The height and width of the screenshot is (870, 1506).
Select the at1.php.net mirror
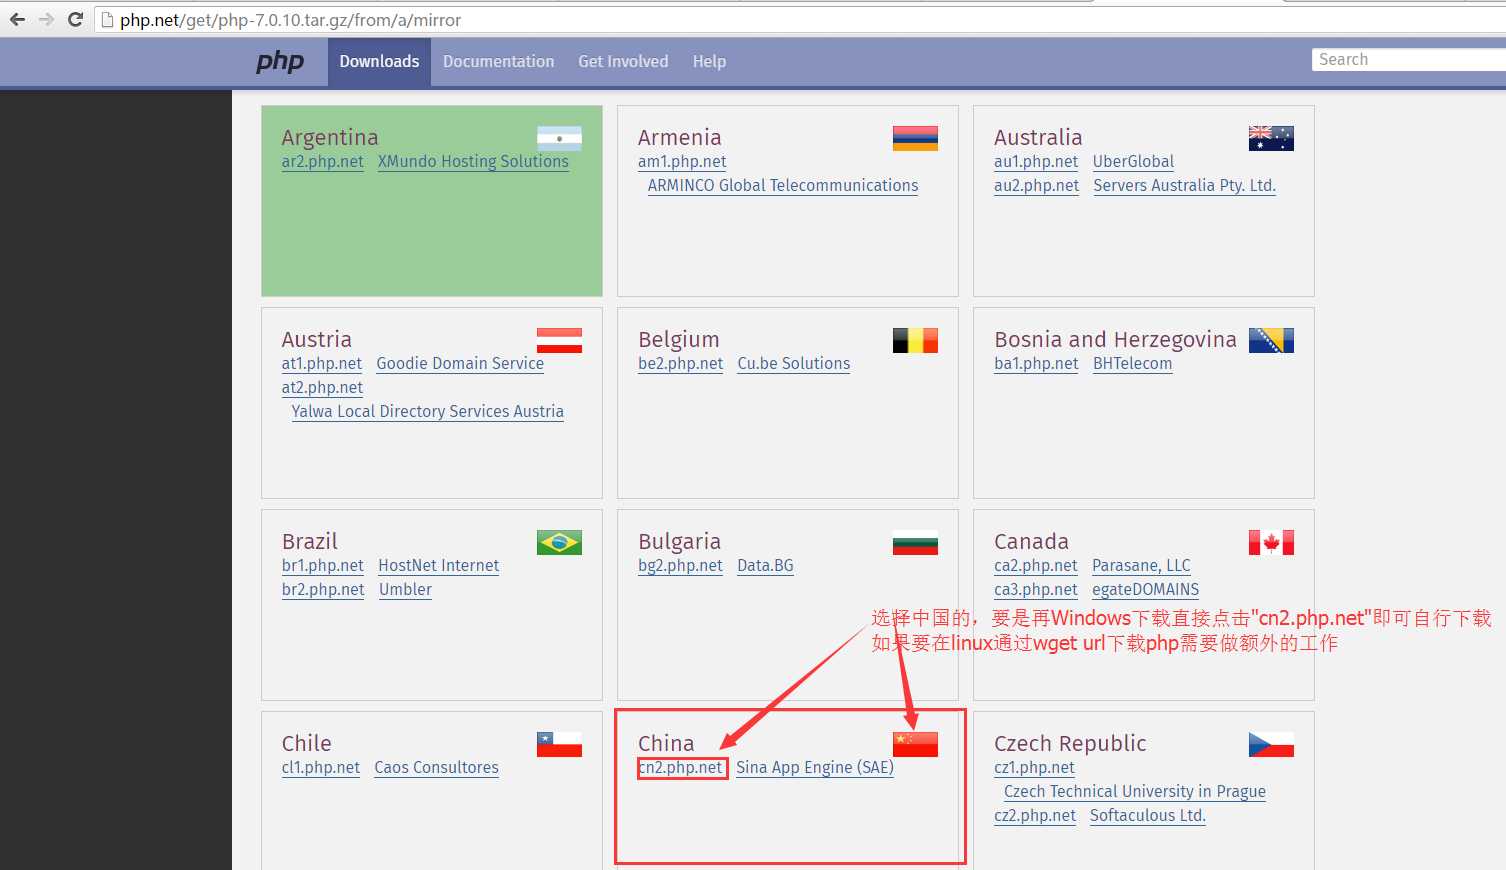coord(321,363)
